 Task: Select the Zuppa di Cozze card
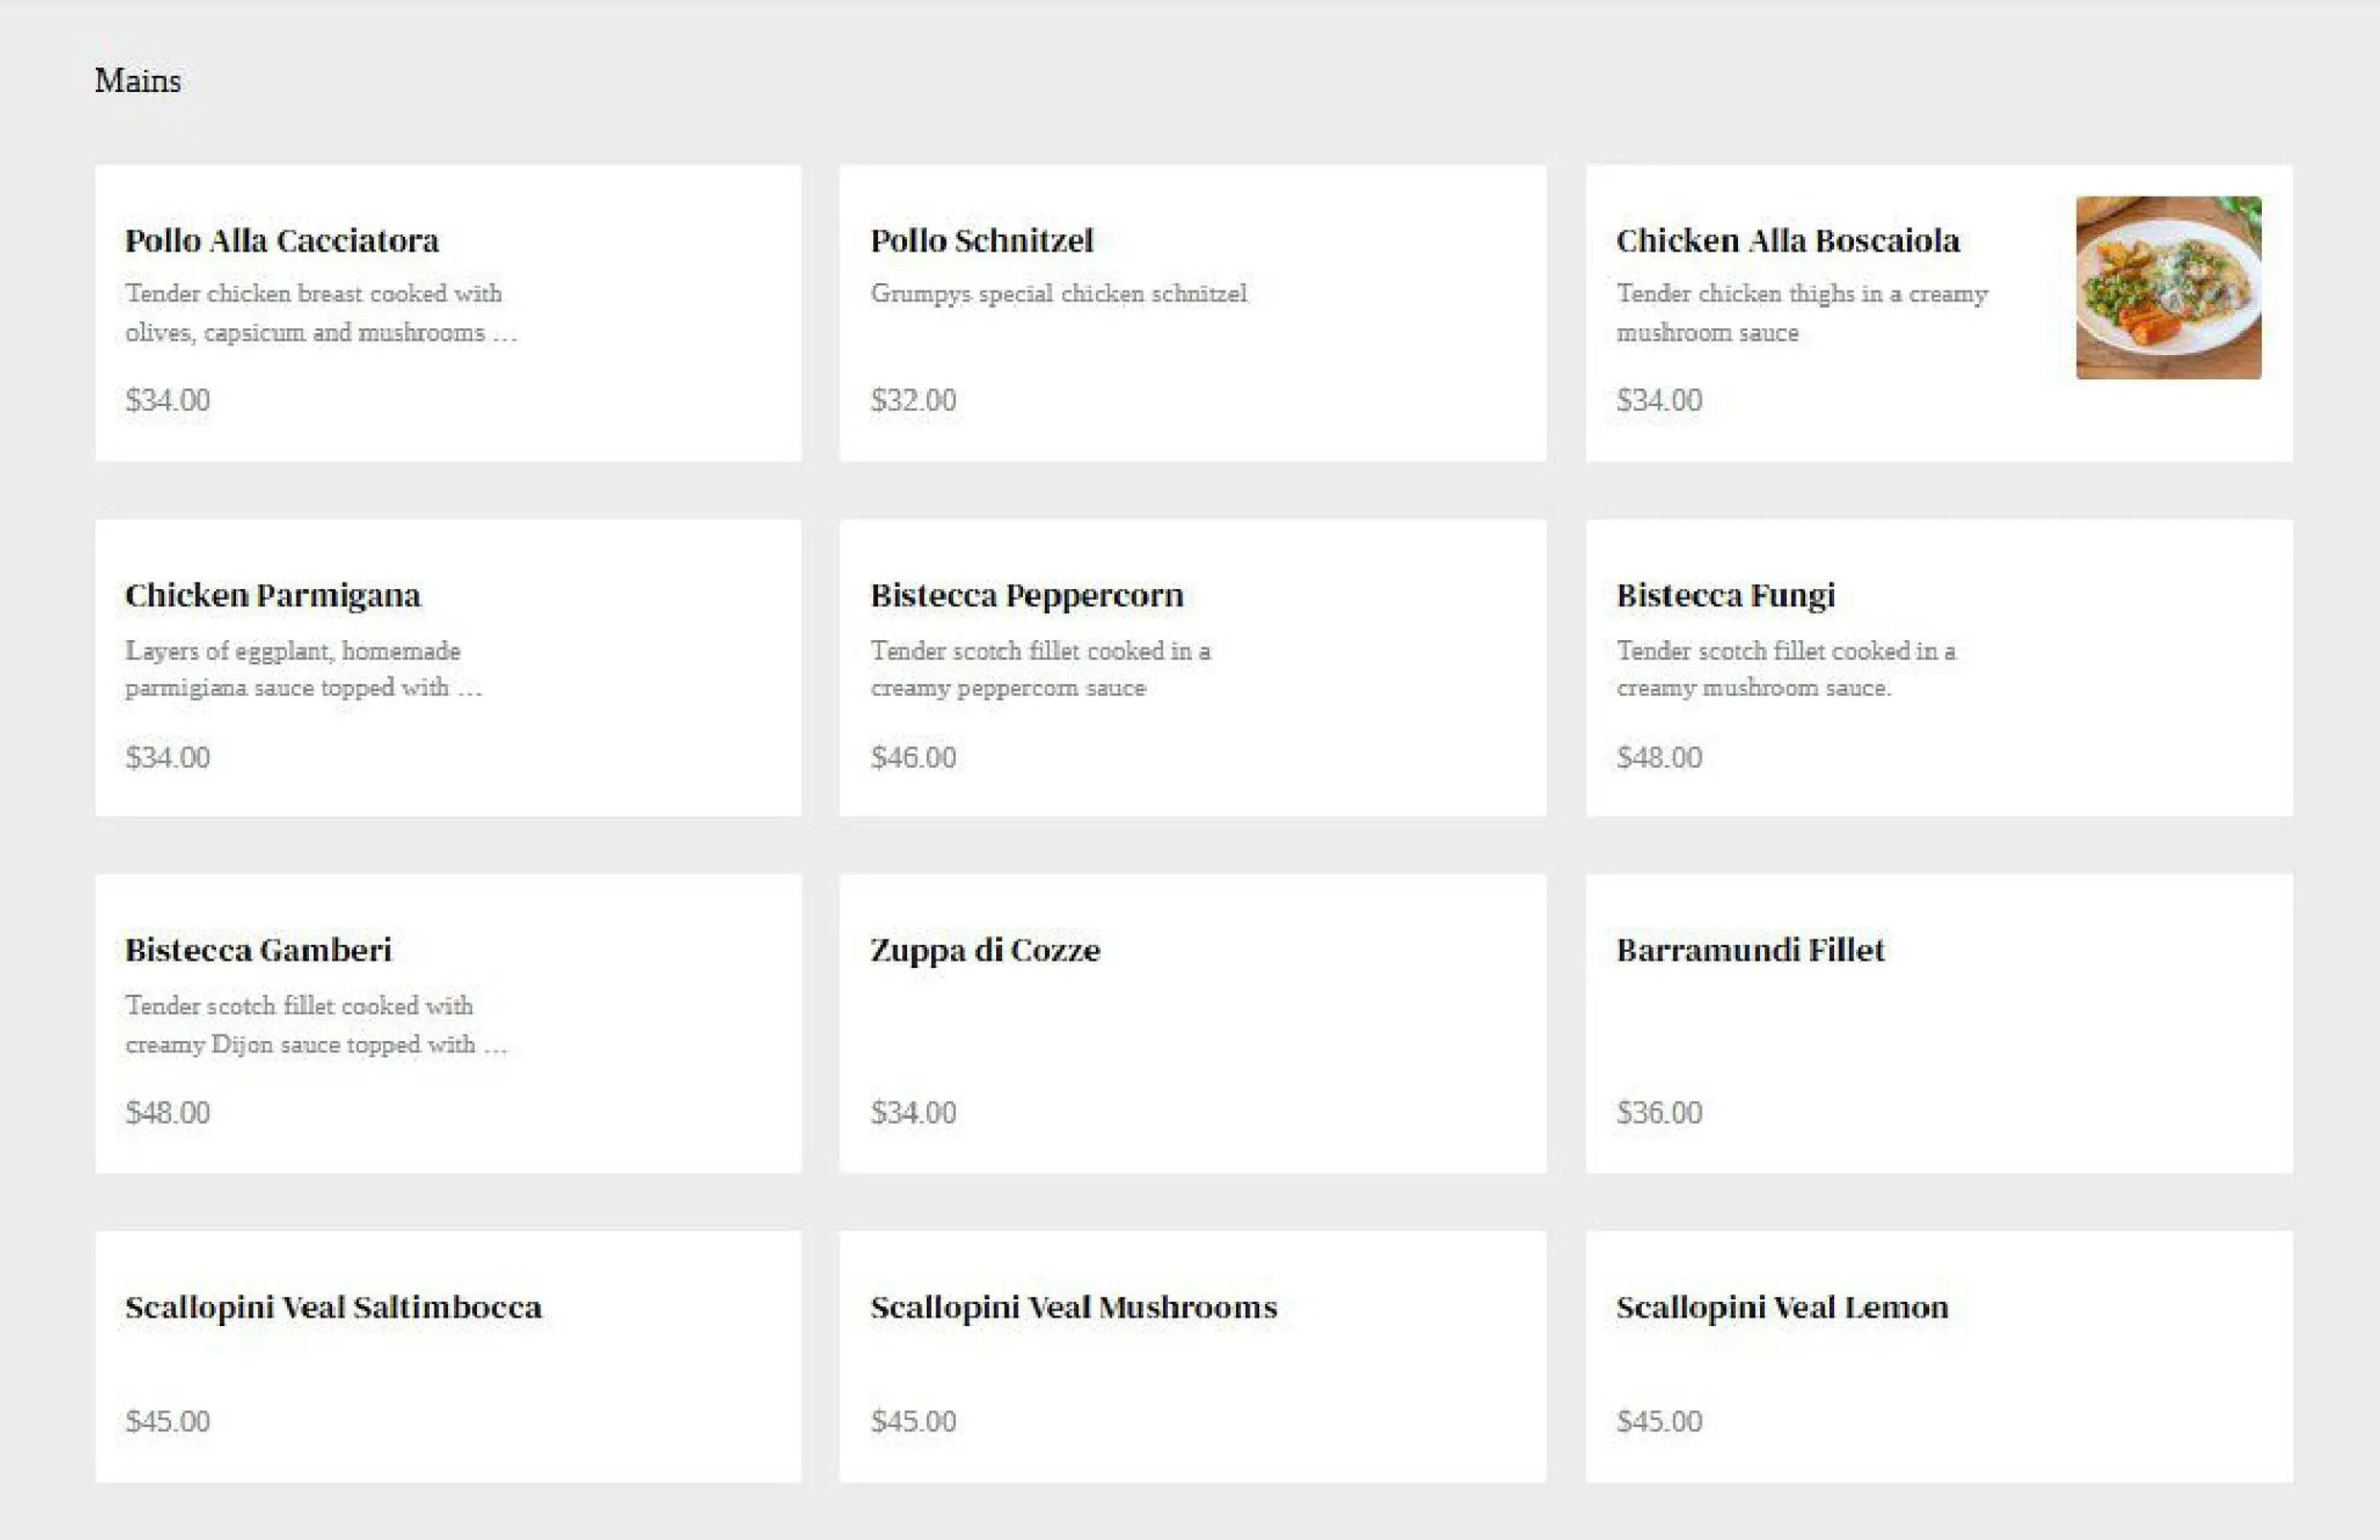coord(1192,1024)
